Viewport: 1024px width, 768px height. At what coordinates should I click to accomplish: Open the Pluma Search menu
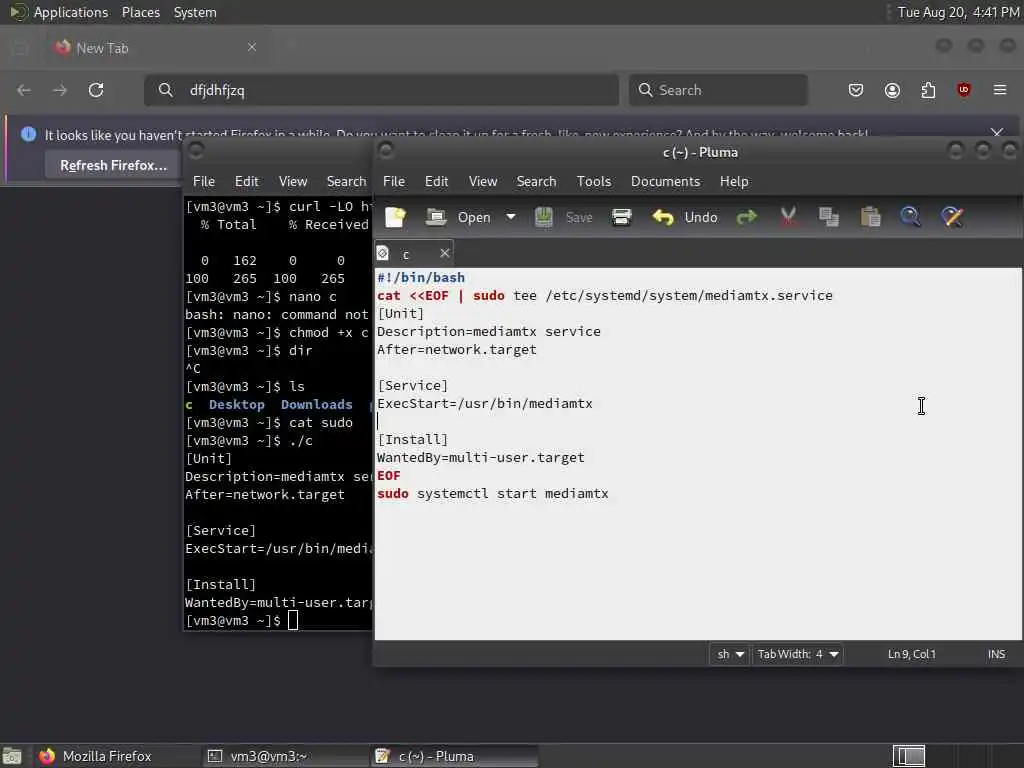[536, 182]
